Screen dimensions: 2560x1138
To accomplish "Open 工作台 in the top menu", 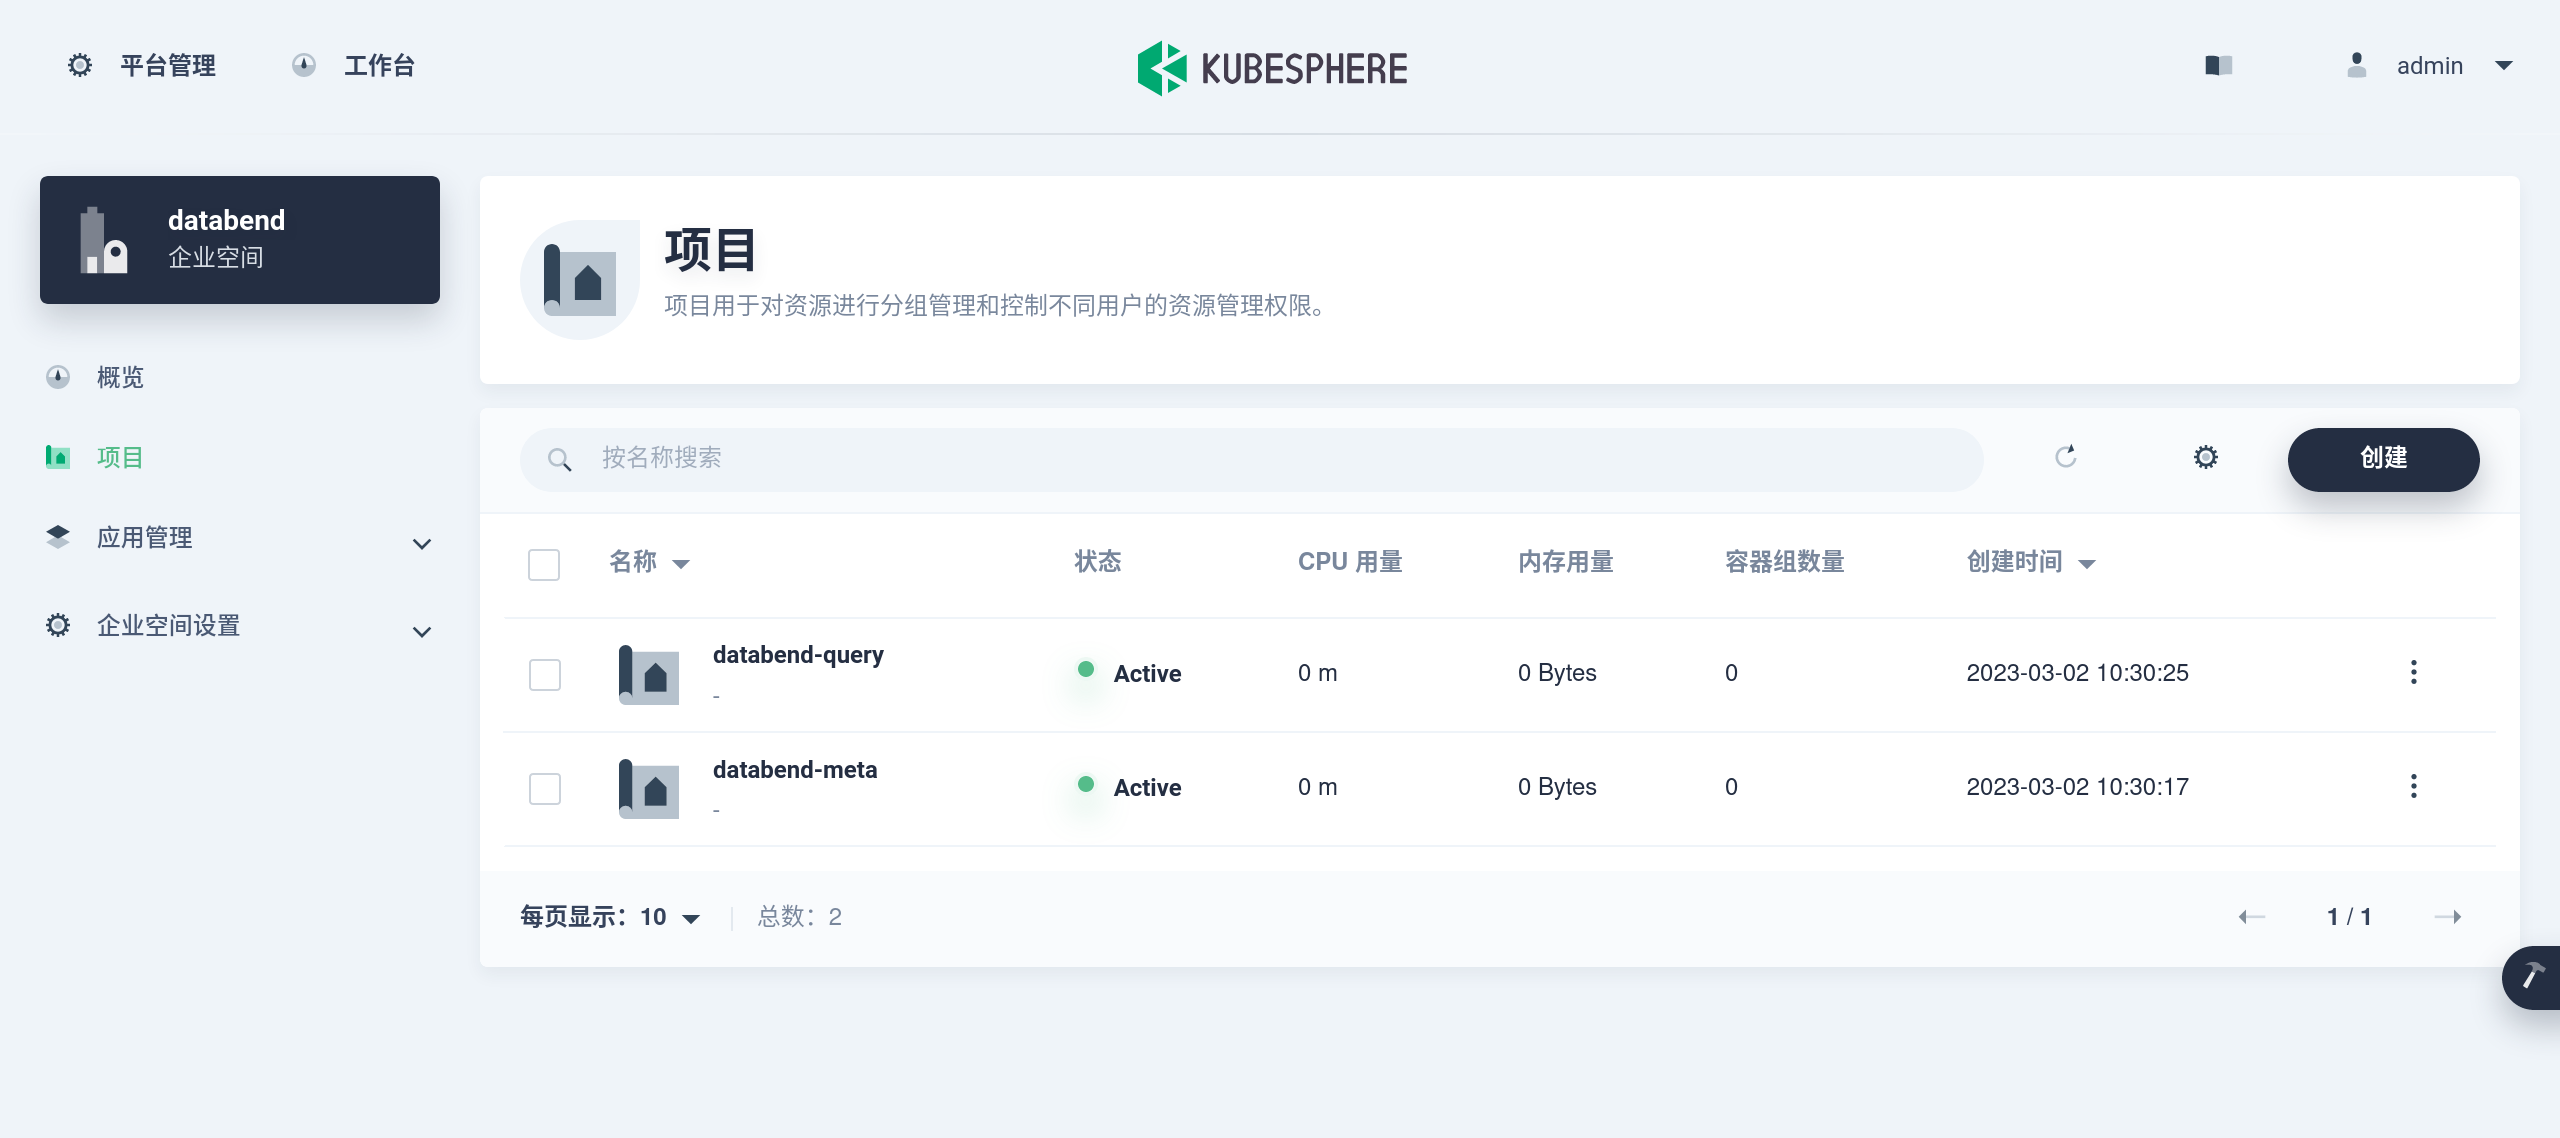I will click(354, 66).
